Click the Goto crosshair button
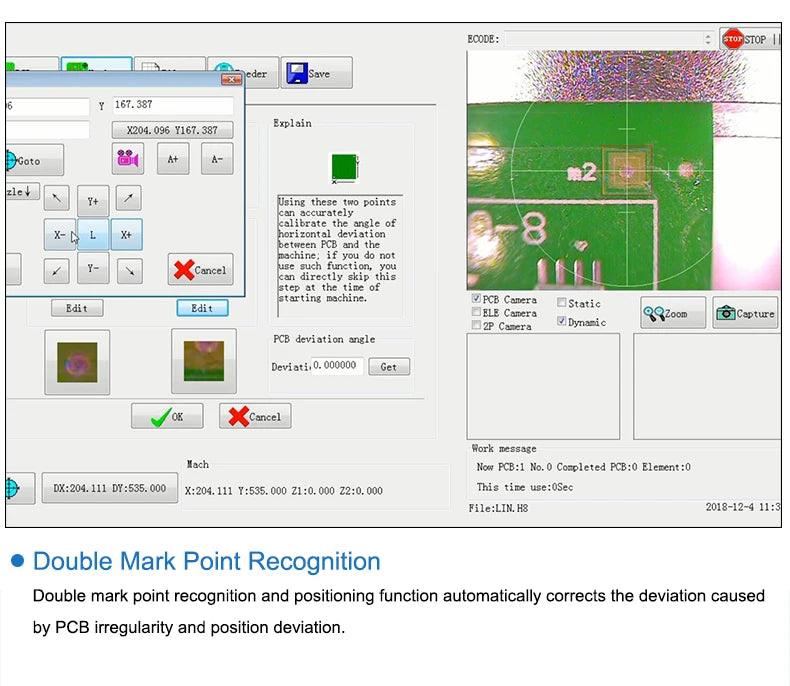The image size is (790, 686). pos(34,161)
